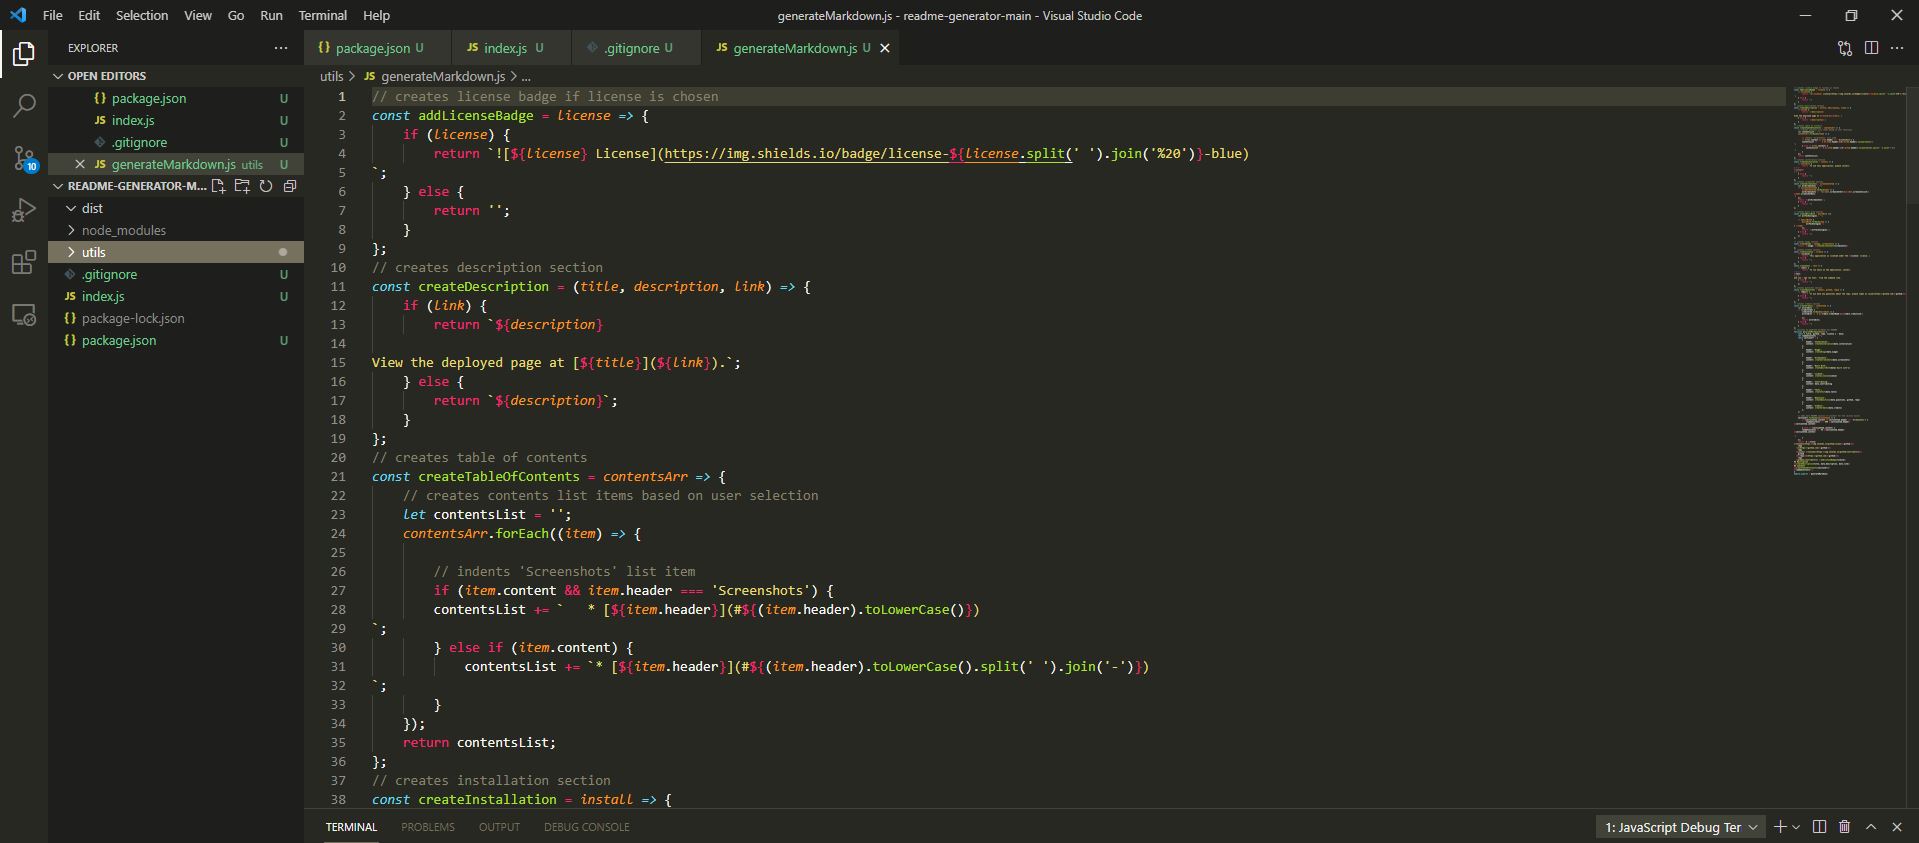This screenshot has height=843, width=1919.
Task: Close the bottom panel
Action: tap(1897, 827)
